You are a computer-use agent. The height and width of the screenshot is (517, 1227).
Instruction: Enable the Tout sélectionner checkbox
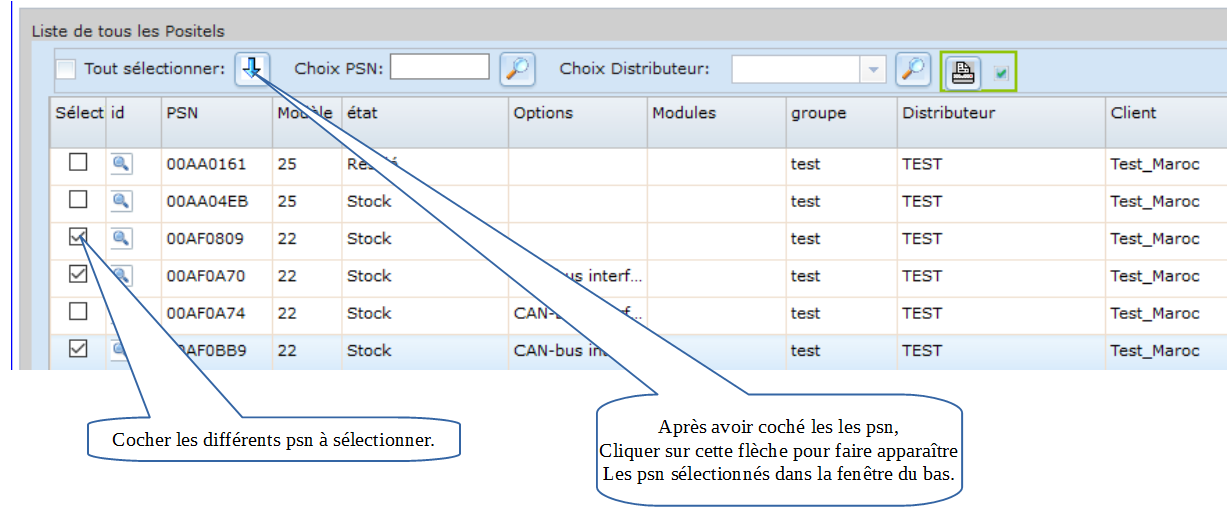pyautogui.click(x=66, y=69)
